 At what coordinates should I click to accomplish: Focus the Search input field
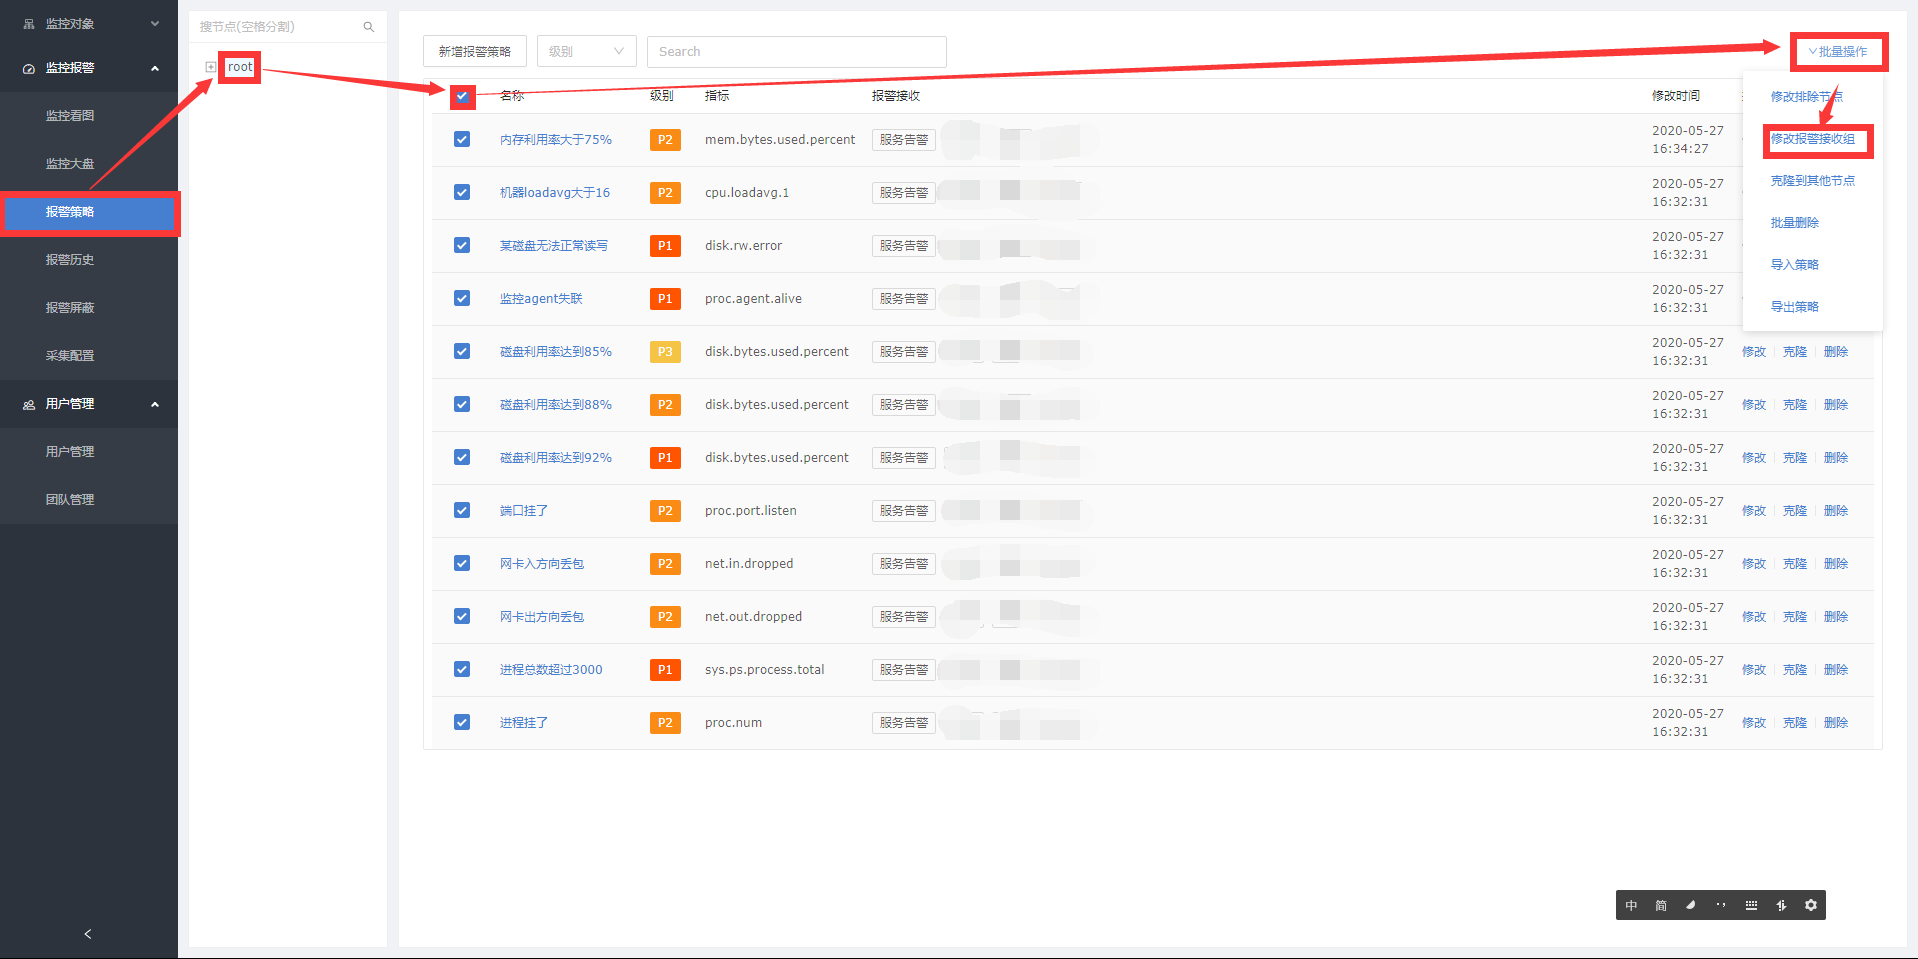797,52
